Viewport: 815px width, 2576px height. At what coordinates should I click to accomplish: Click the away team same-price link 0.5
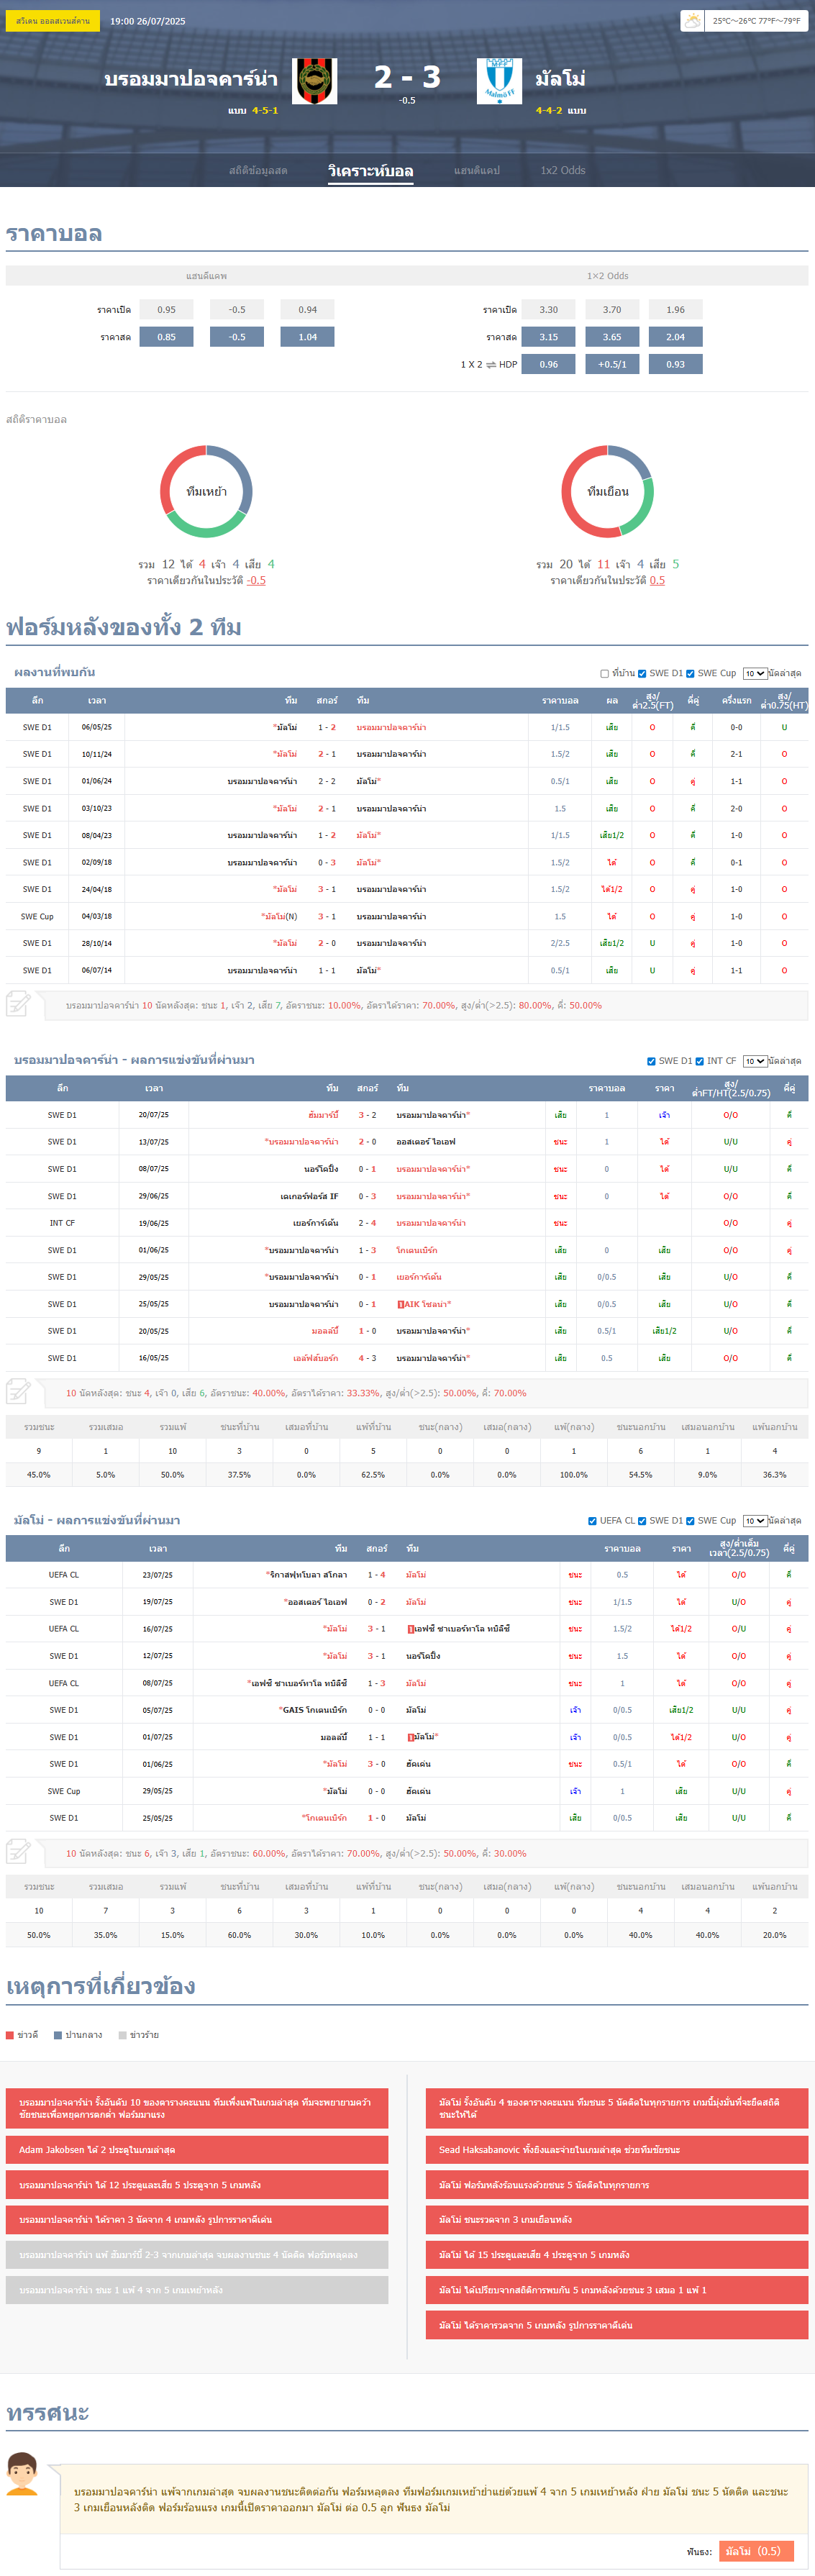tap(657, 580)
